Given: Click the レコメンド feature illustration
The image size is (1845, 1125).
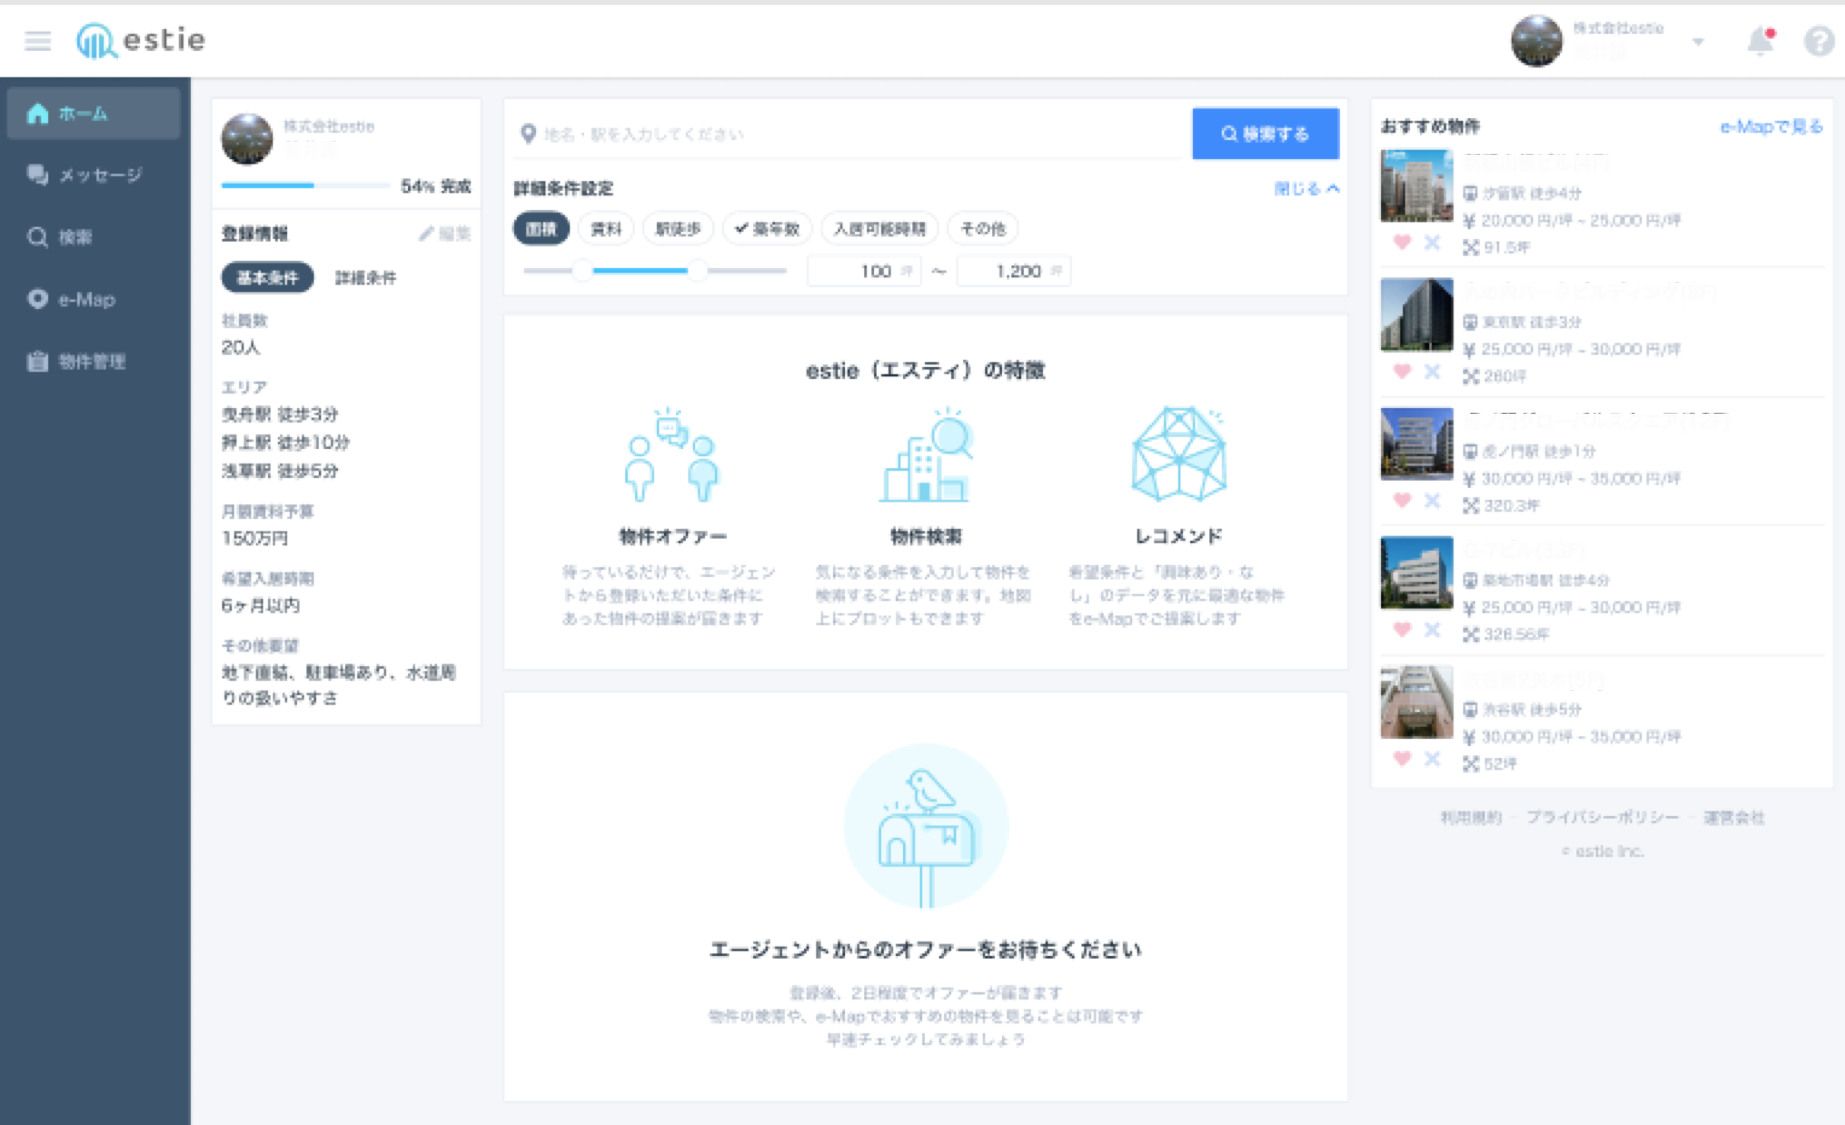Looking at the screenshot, I should [x=1179, y=453].
